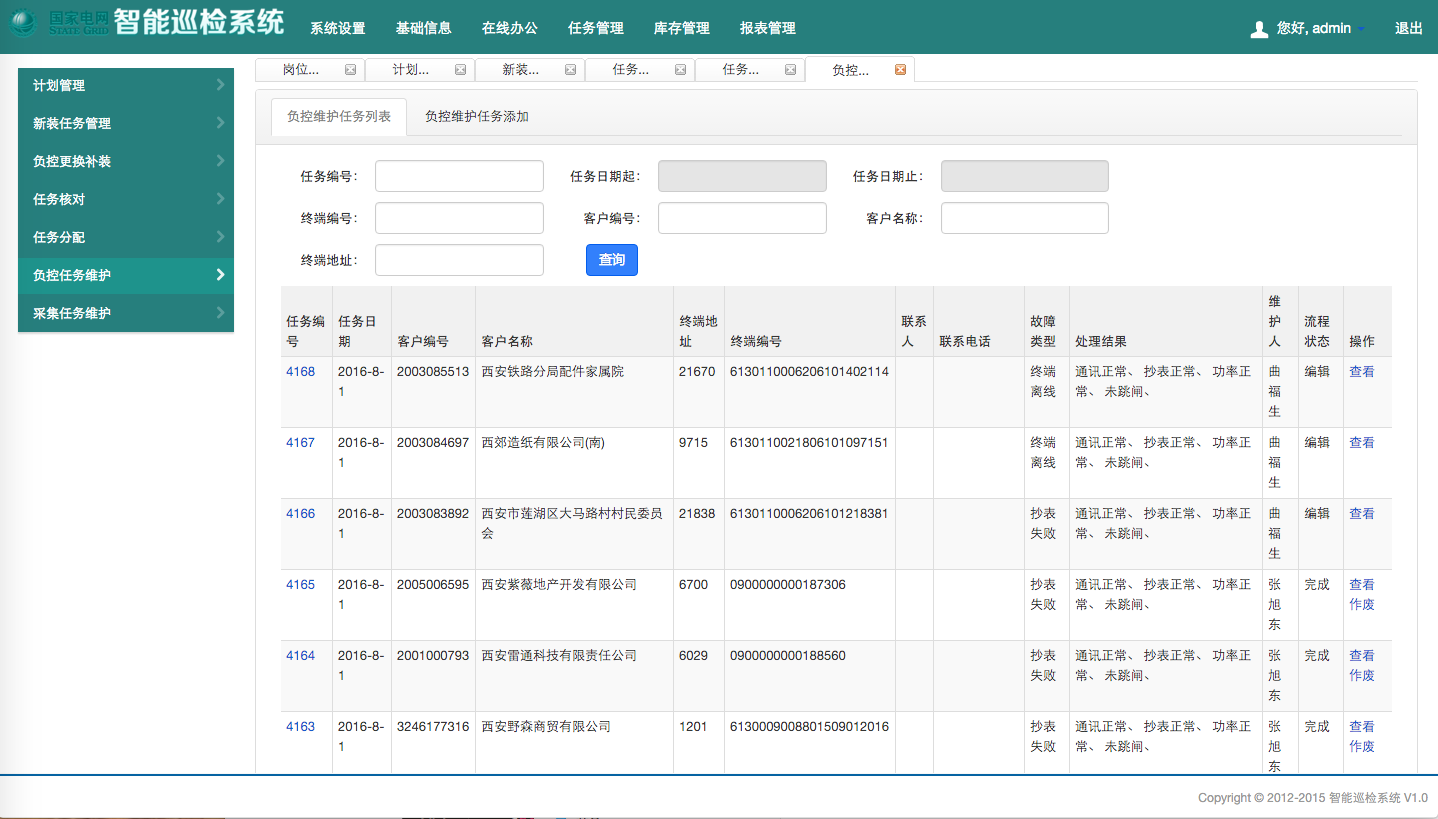Click the blue 查询 search button
1438x819 pixels.
(x=611, y=260)
